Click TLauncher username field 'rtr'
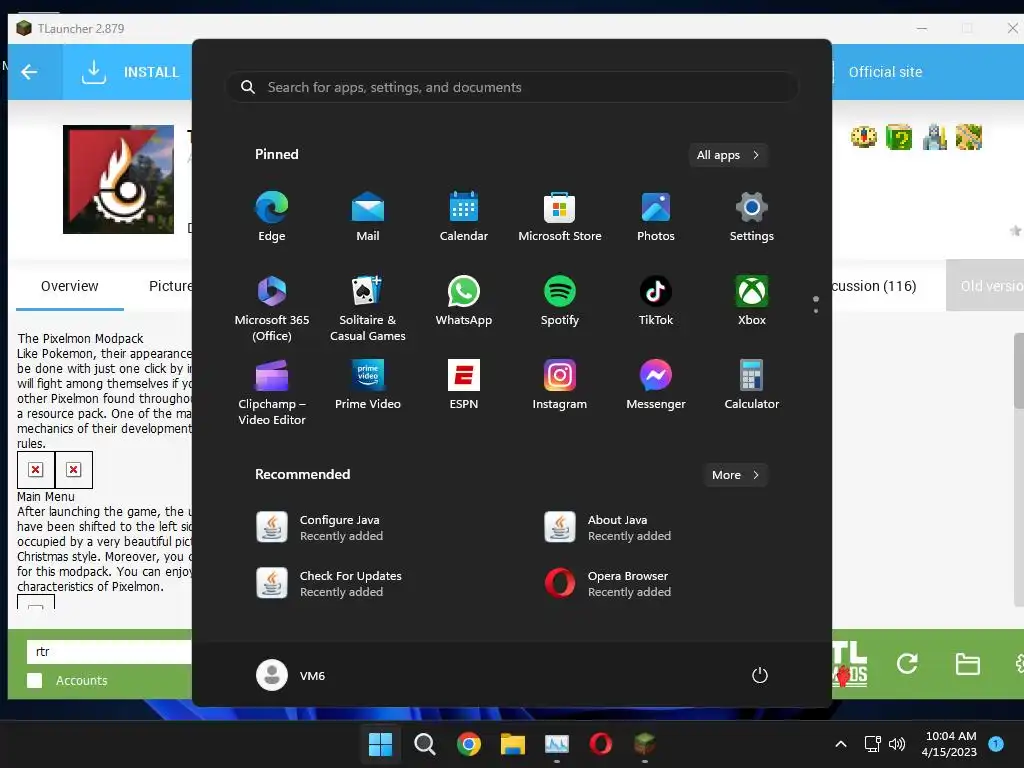Viewport: 1024px width, 768px height. [110, 652]
